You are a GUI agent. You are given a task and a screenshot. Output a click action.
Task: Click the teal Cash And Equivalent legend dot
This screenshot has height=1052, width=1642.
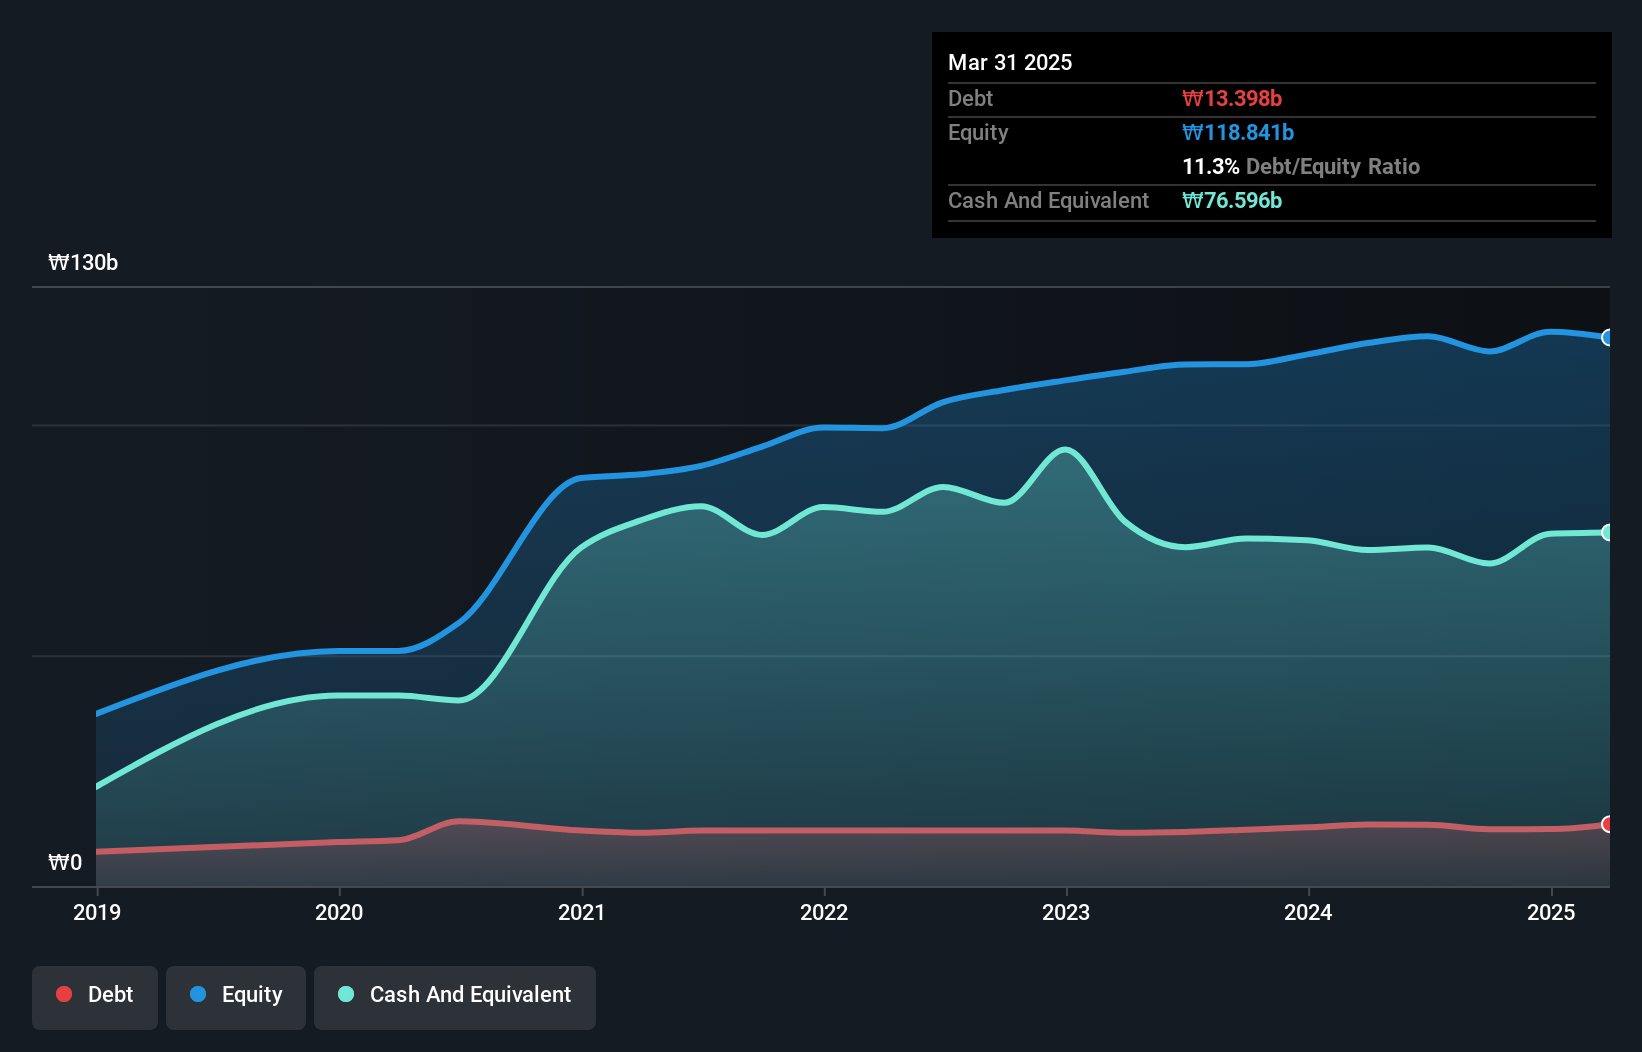point(346,994)
